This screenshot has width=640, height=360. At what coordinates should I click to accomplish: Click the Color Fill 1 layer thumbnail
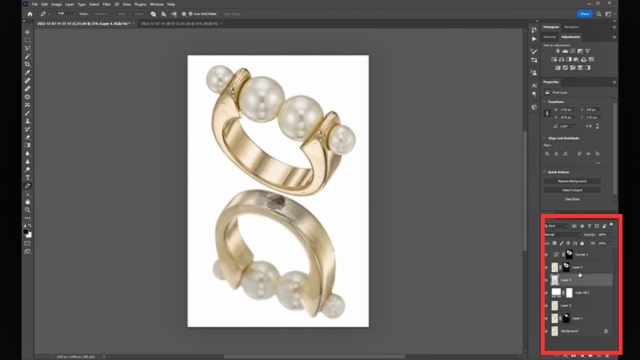pyautogui.click(x=556, y=293)
